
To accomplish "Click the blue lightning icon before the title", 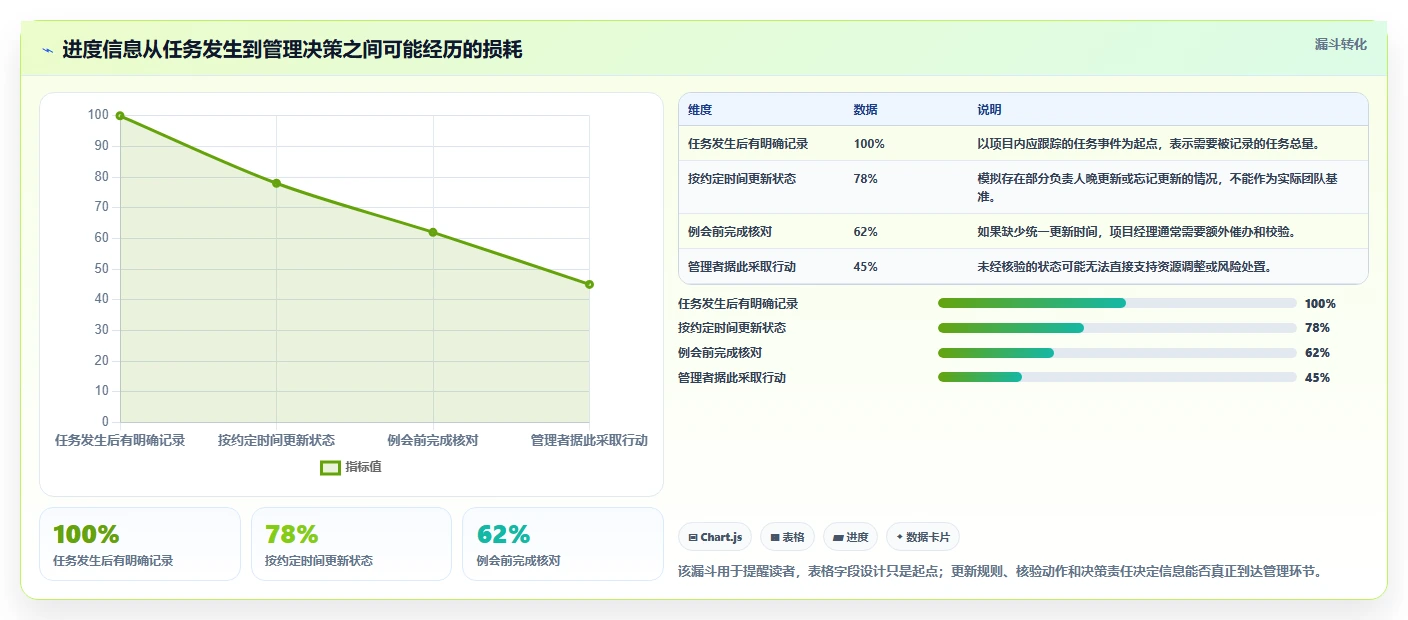I will pos(47,50).
